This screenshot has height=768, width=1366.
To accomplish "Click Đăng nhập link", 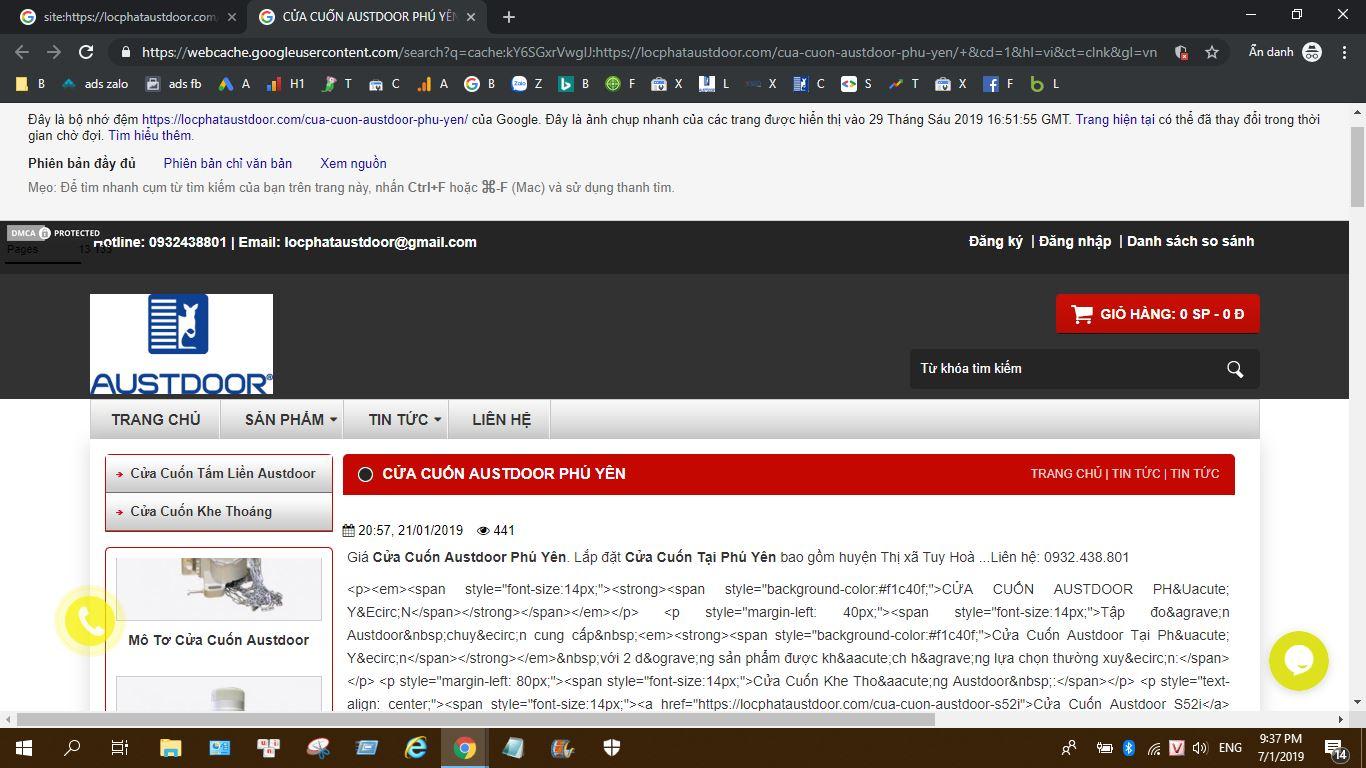I will point(1075,241).
